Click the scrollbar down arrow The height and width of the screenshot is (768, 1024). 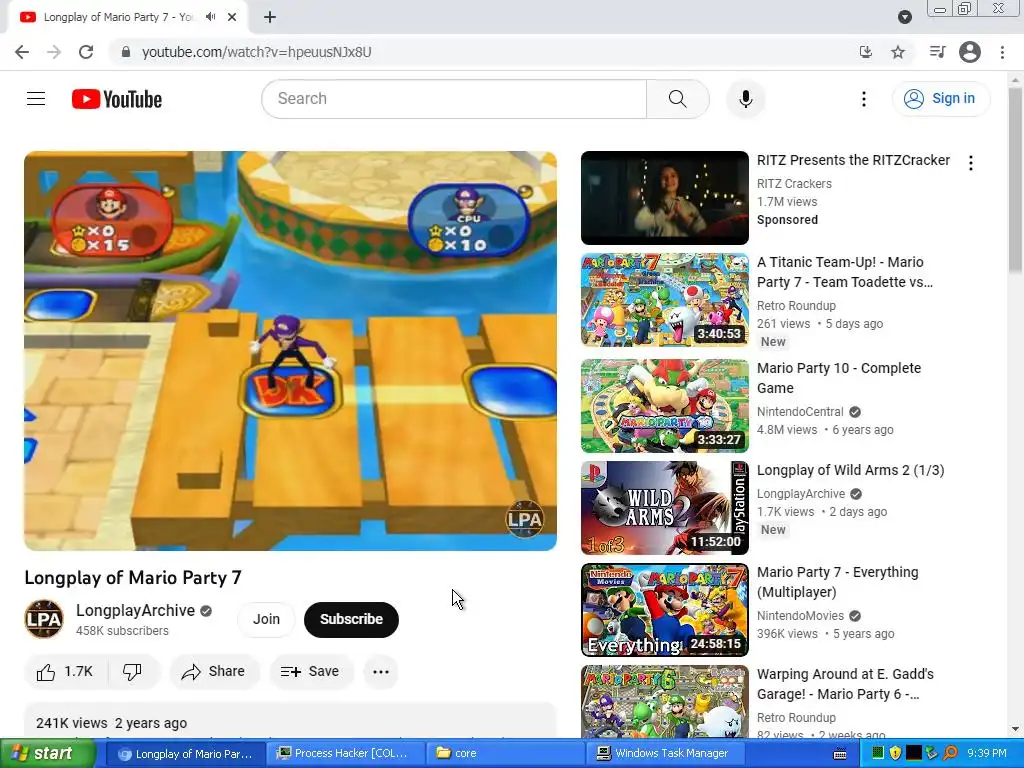1015,729
